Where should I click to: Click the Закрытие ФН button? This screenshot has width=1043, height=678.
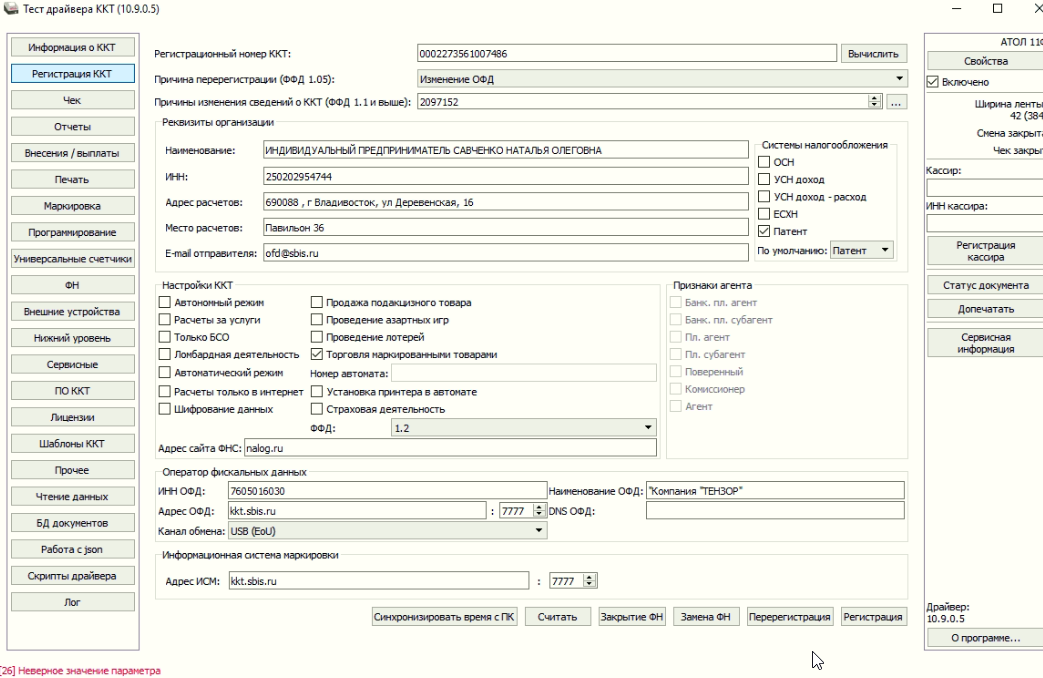[x=631, y=617]
